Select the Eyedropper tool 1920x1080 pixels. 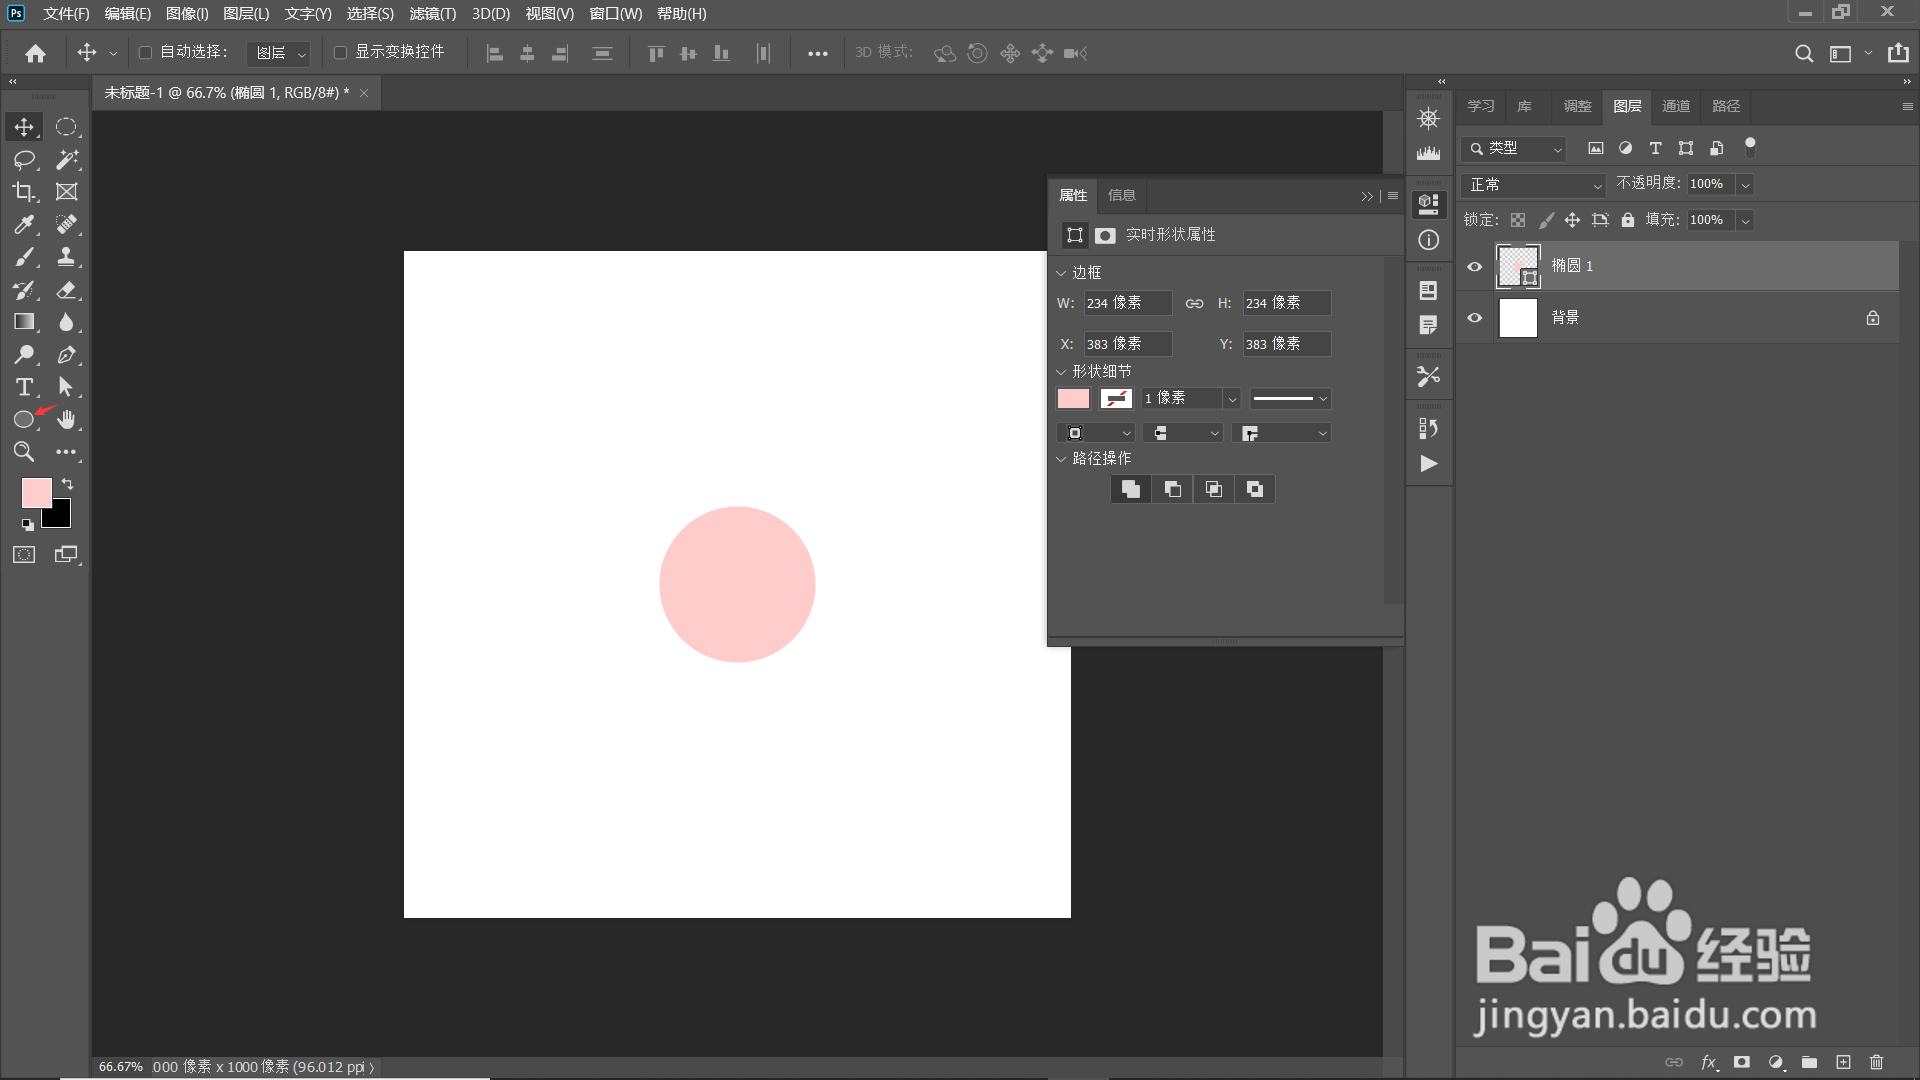coord(24,224)
